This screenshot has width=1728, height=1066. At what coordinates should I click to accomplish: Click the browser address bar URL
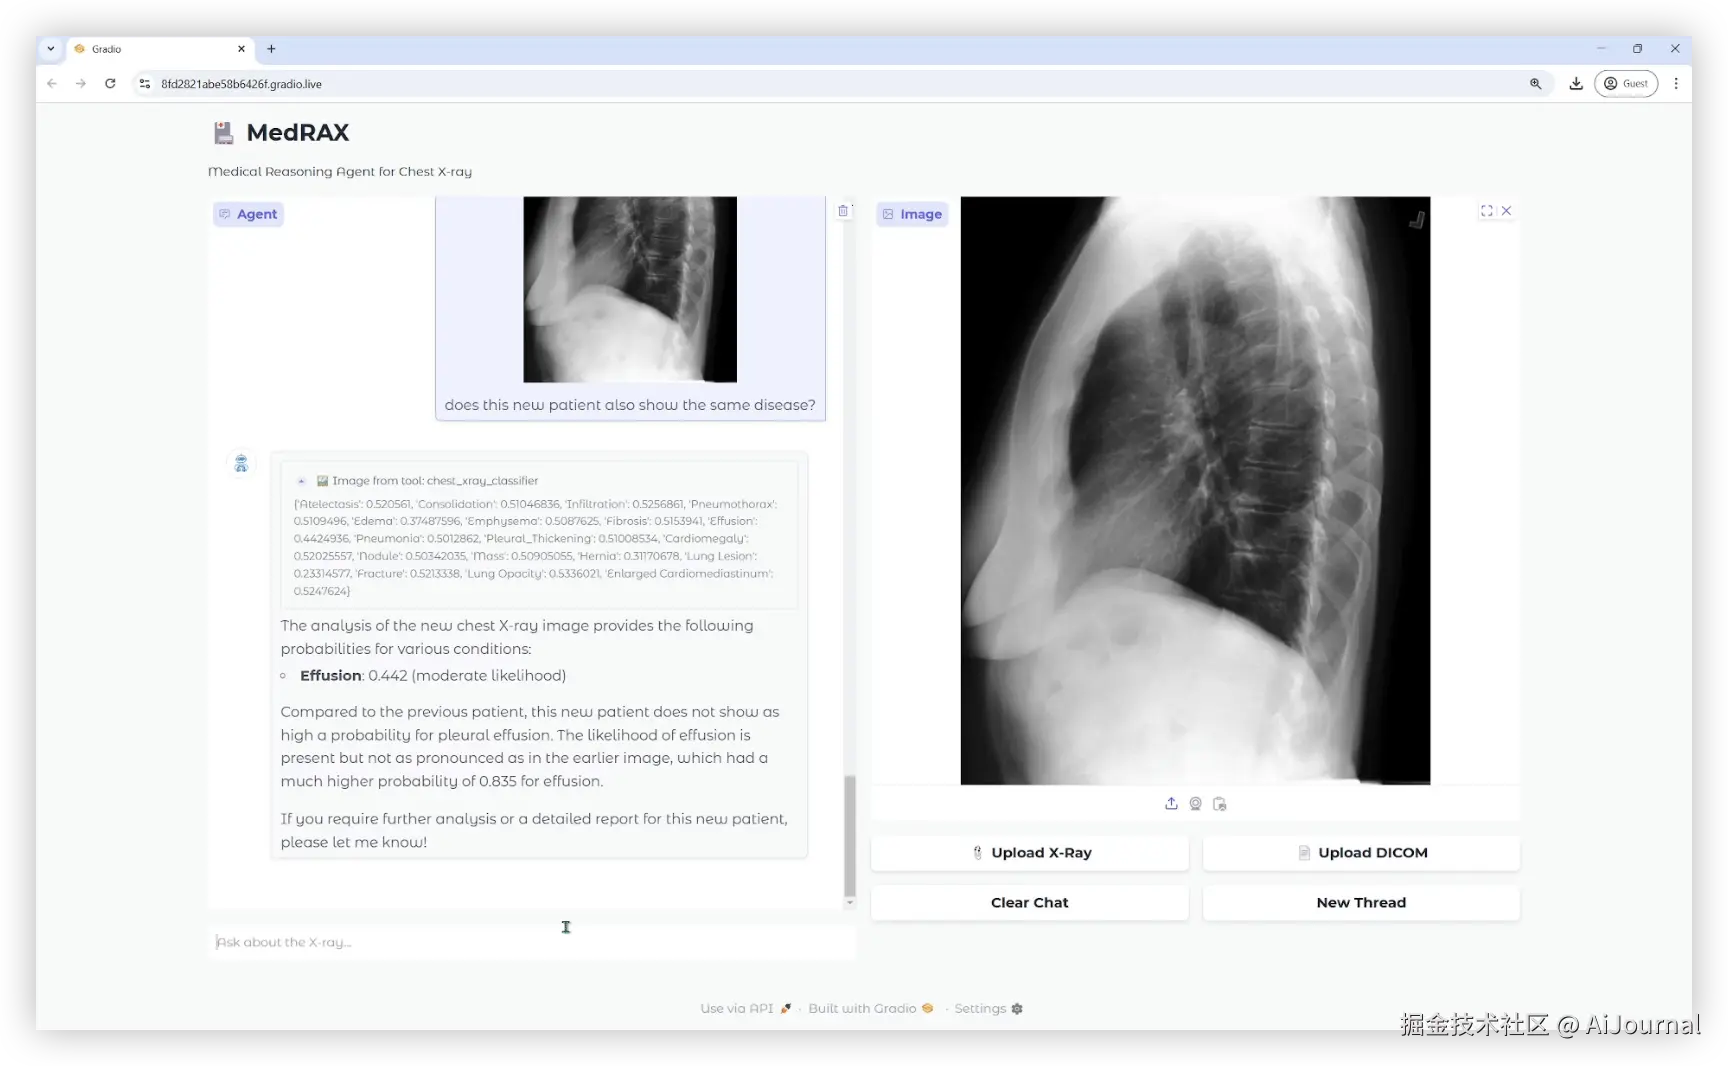tap(241, 84)
